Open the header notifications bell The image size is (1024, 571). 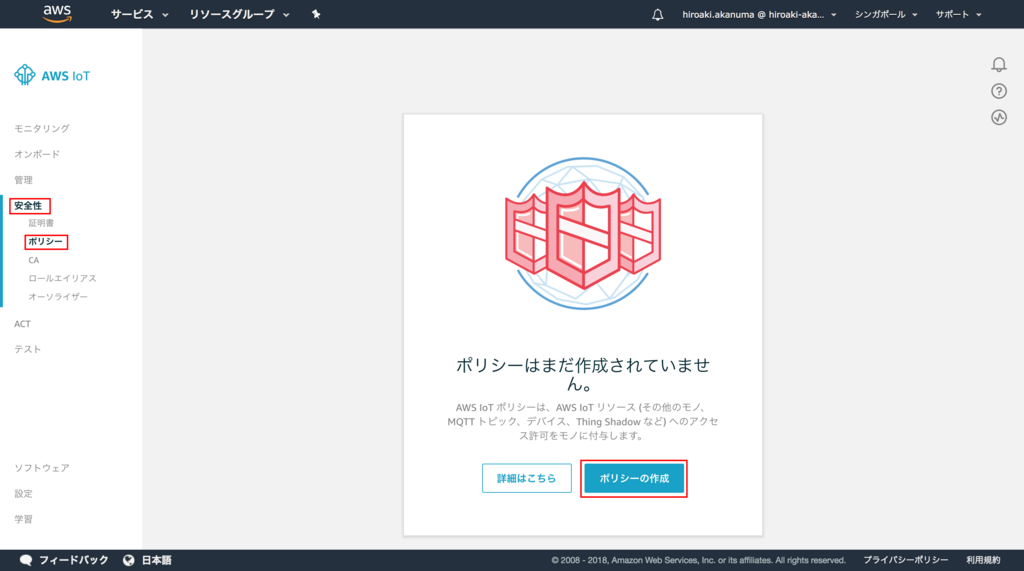[x=658, y=14]
